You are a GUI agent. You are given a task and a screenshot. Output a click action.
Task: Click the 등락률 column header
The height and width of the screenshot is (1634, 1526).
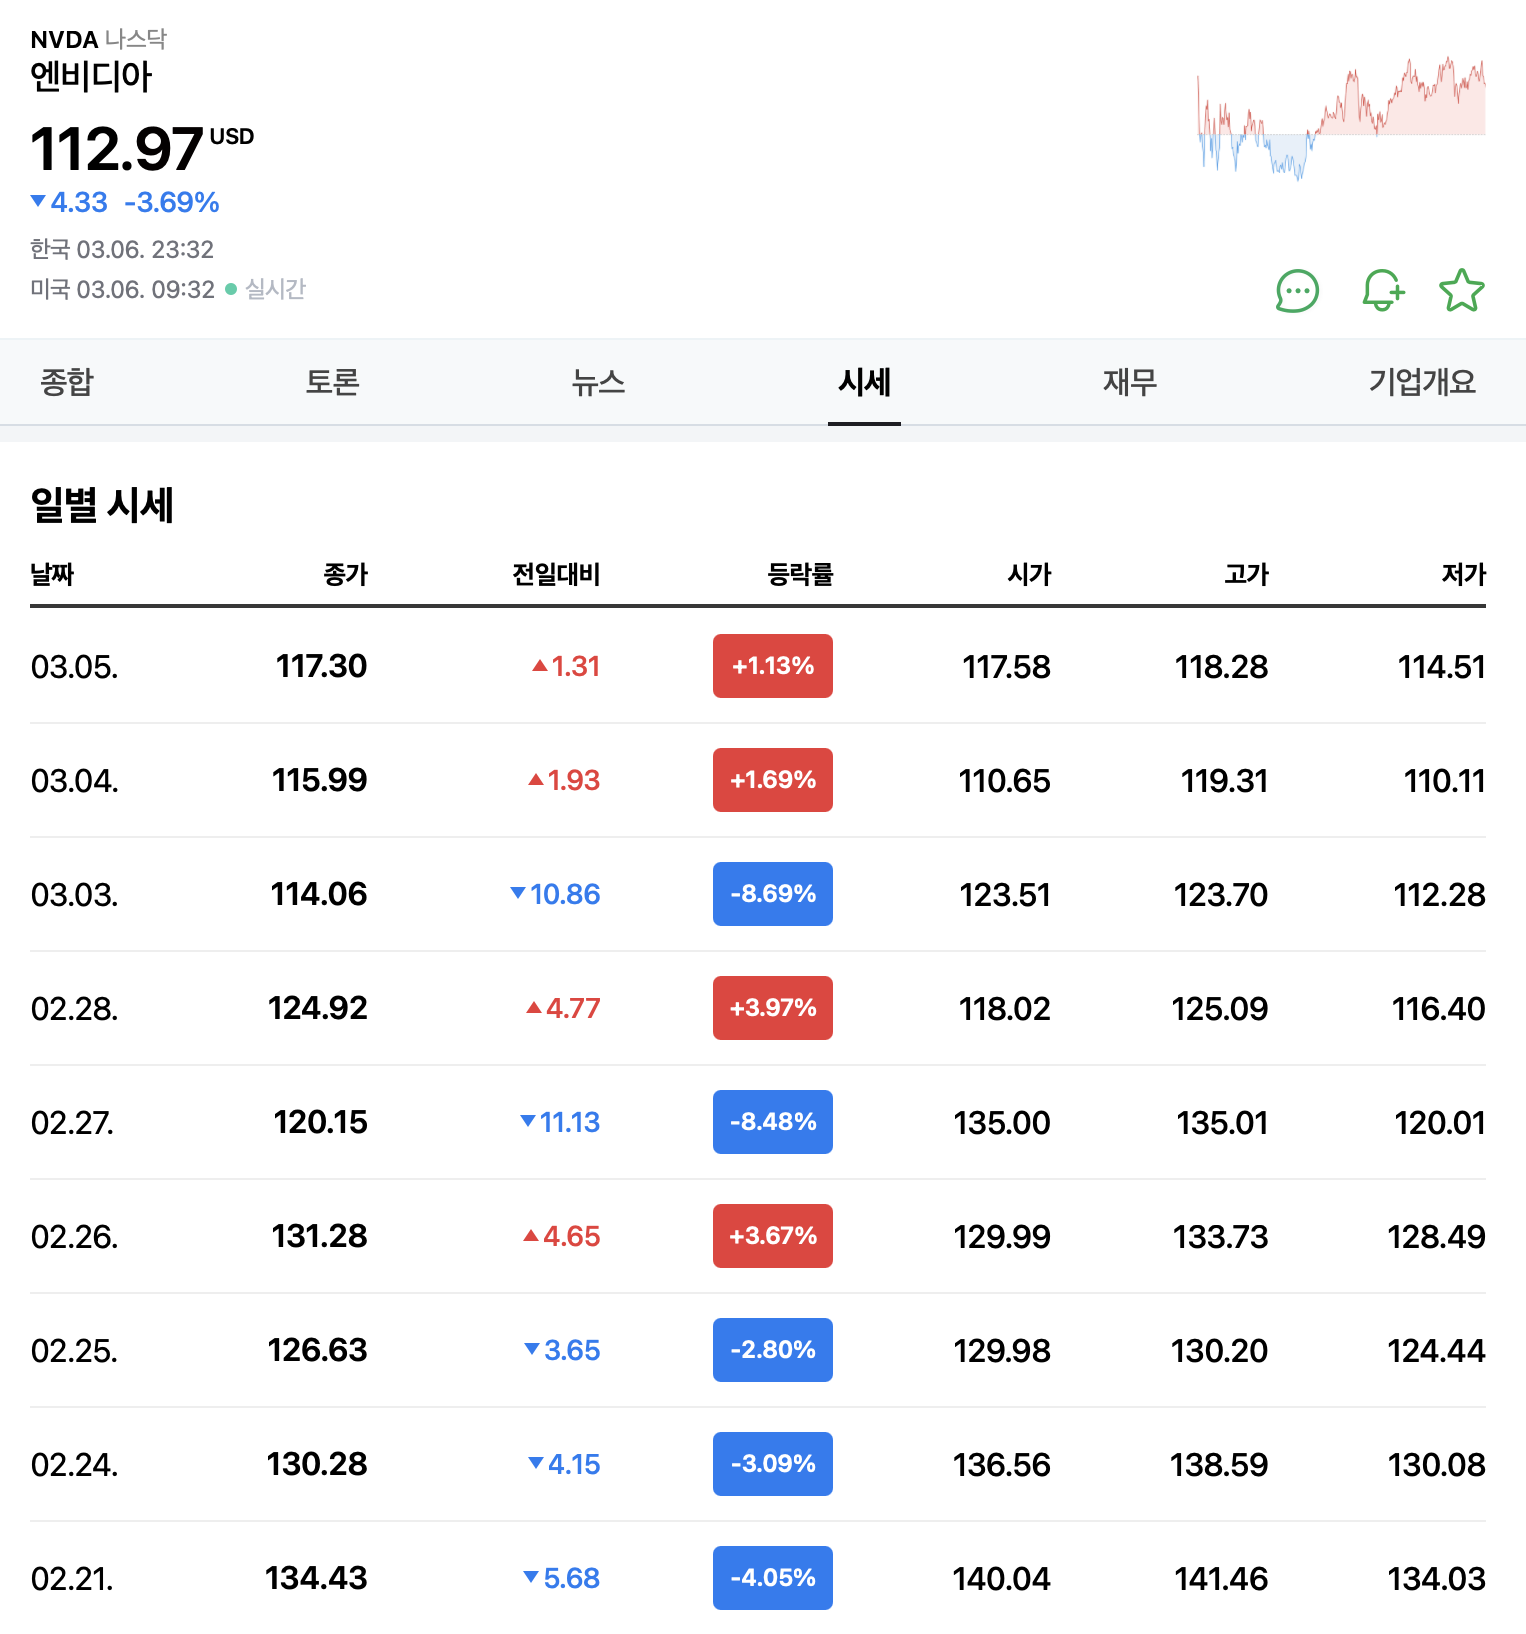point(800,575)
